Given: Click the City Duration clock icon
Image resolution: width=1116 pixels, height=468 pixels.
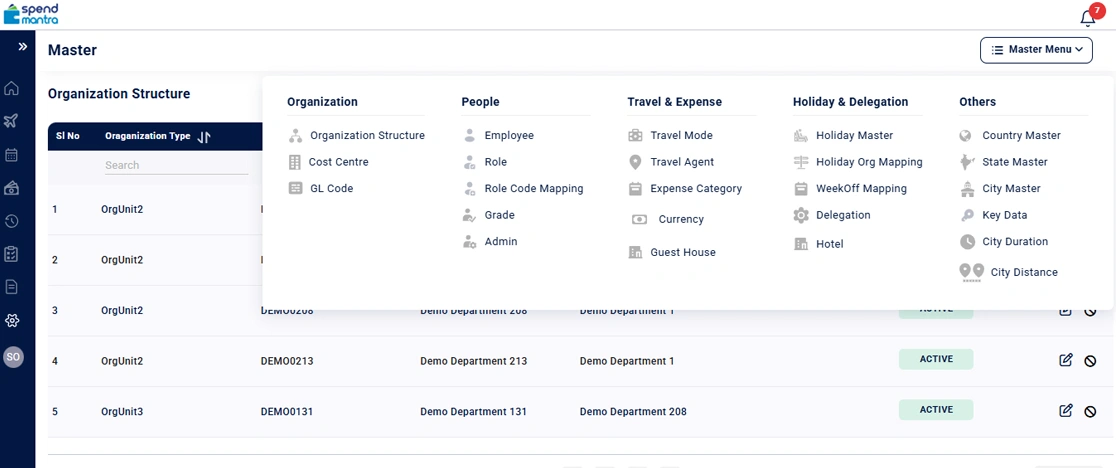Looking at the screenshot, I should pyautogui.click(x=967, y=242).
